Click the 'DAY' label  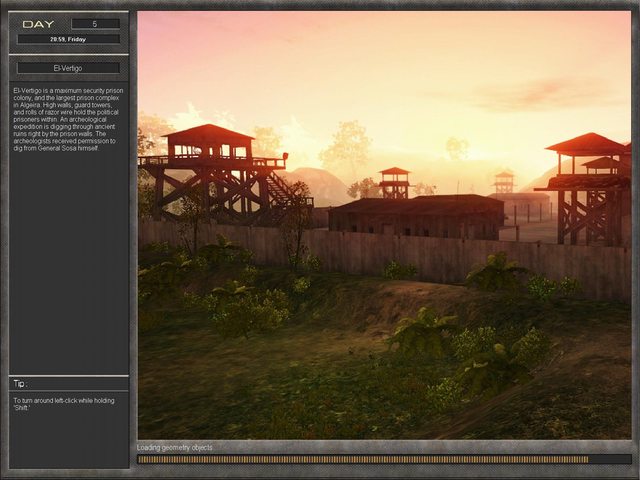pyautogui.click(x=38, y=24)
